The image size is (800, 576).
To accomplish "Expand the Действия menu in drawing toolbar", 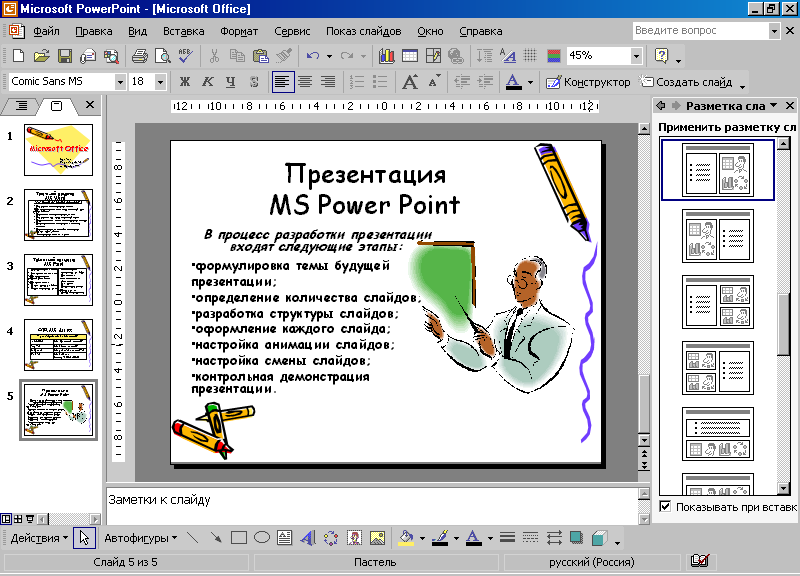I will coord(39,538).
